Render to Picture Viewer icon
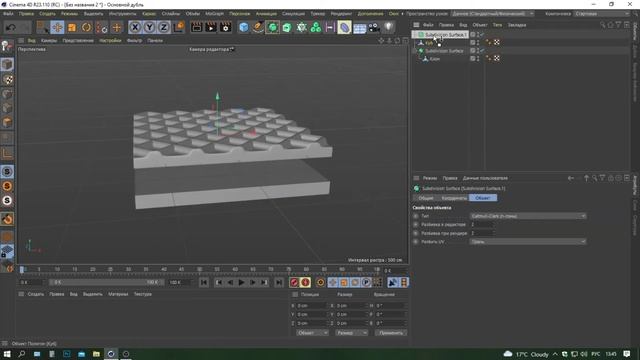The height and width of the screenshot is (360, 640). pos(211,27)
